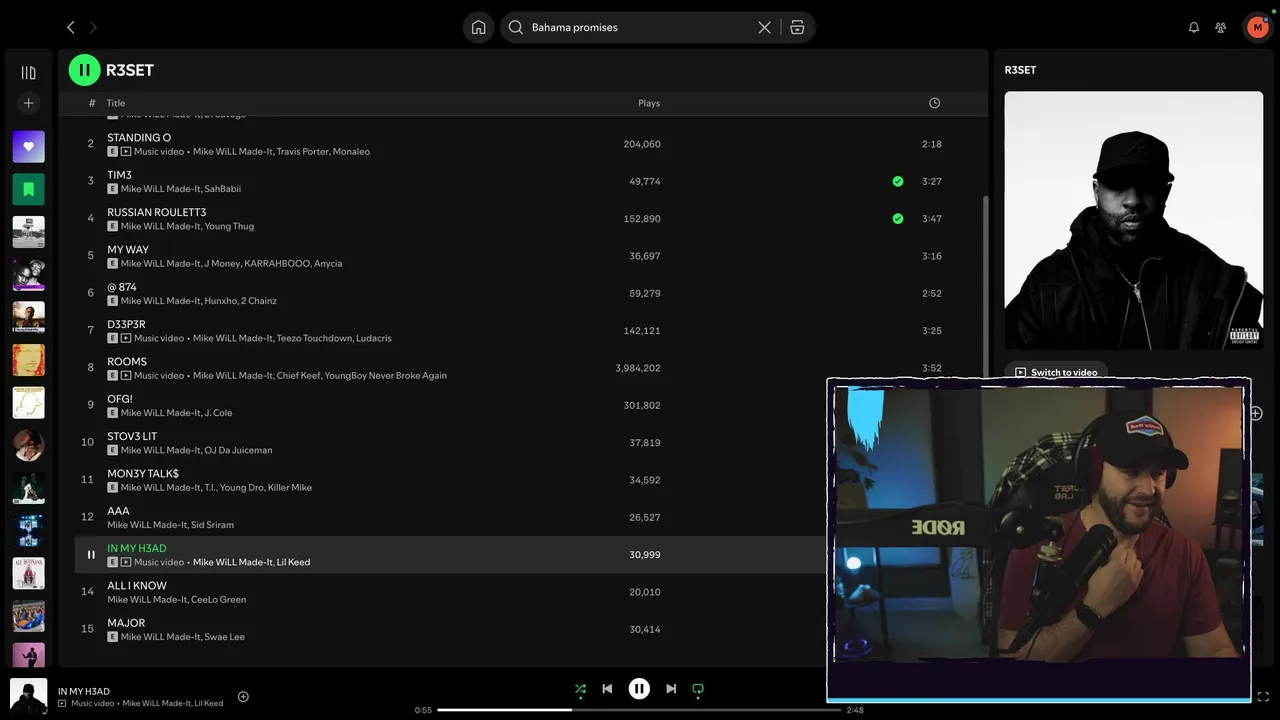Open SahBabii artist link

222,189
